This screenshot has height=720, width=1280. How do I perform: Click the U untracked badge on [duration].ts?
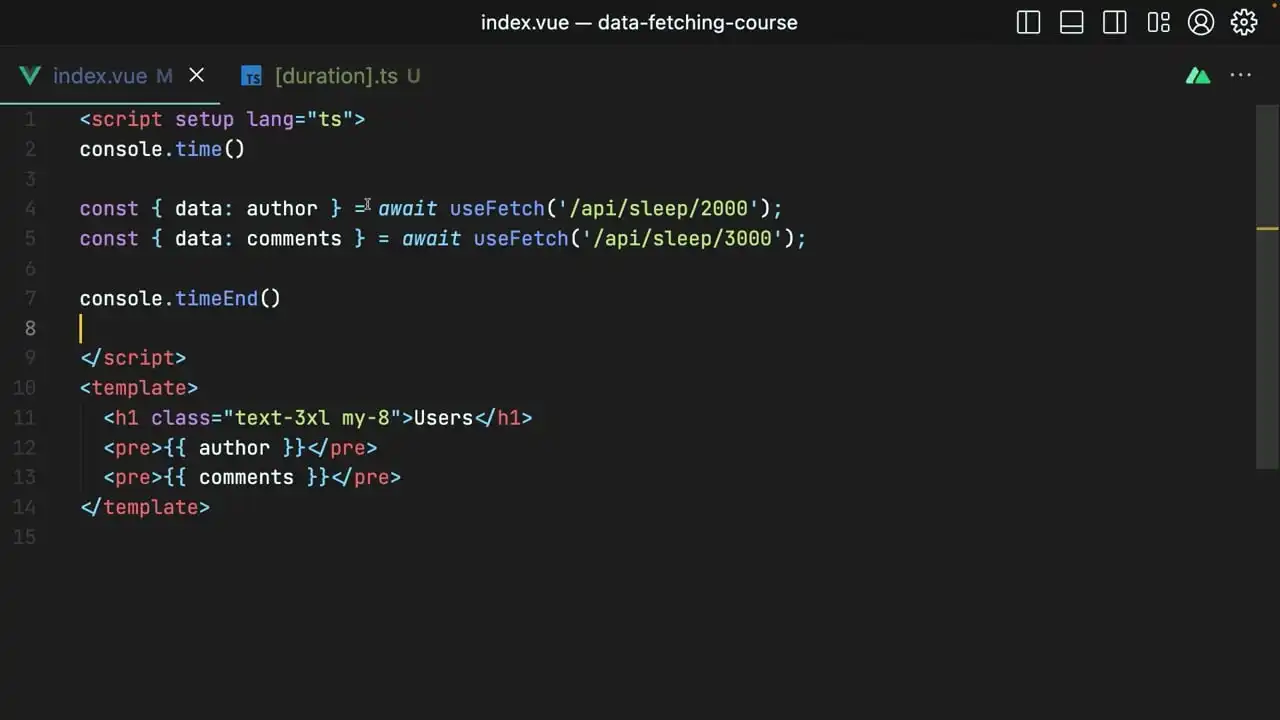pyautogui.click(x=413, y=76)
